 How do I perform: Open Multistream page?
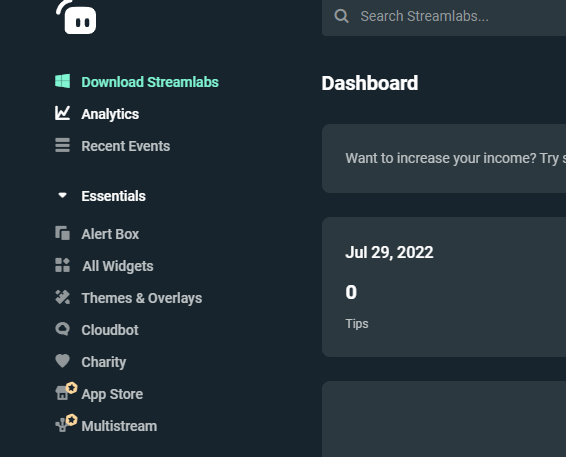119,426
